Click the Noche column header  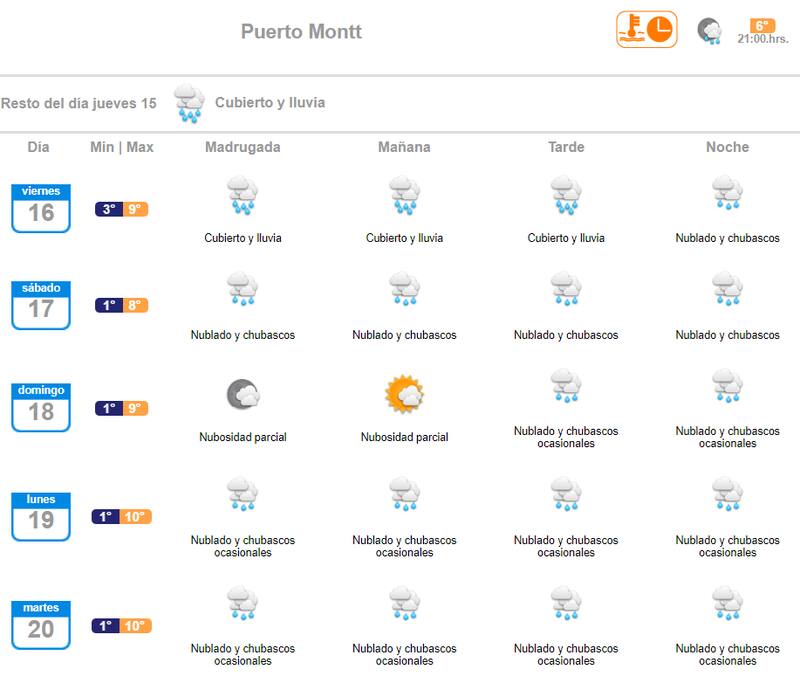pyautogui.click(x=727, y=147)
